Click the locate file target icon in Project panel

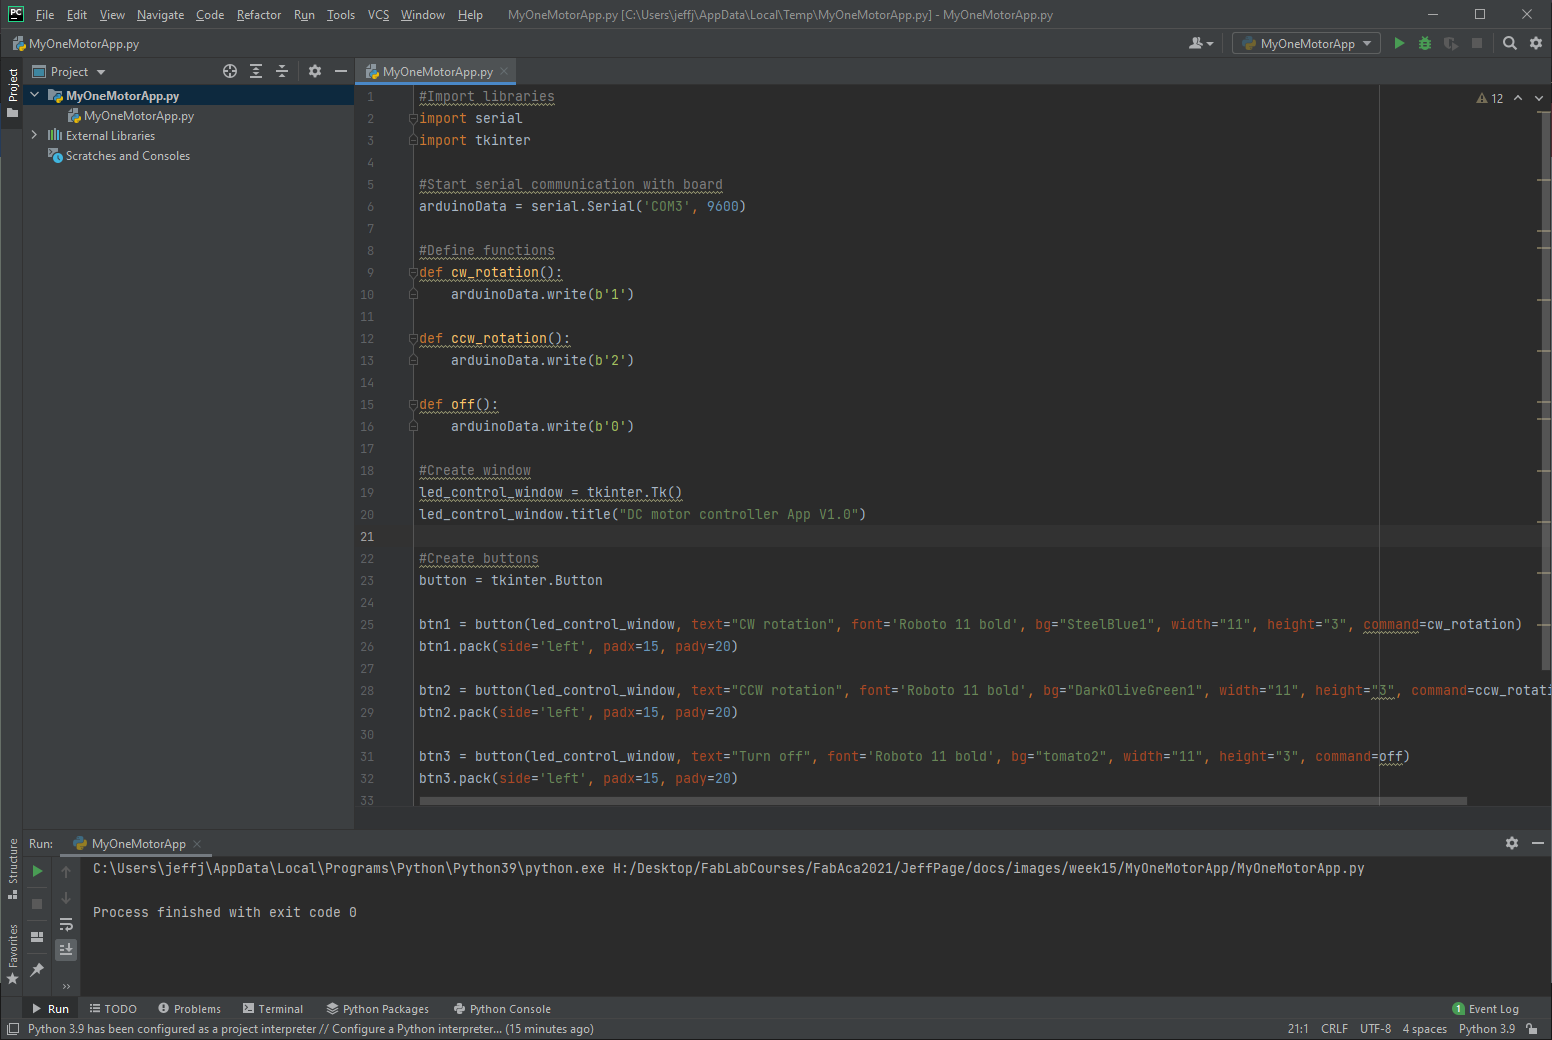[230, 71]
